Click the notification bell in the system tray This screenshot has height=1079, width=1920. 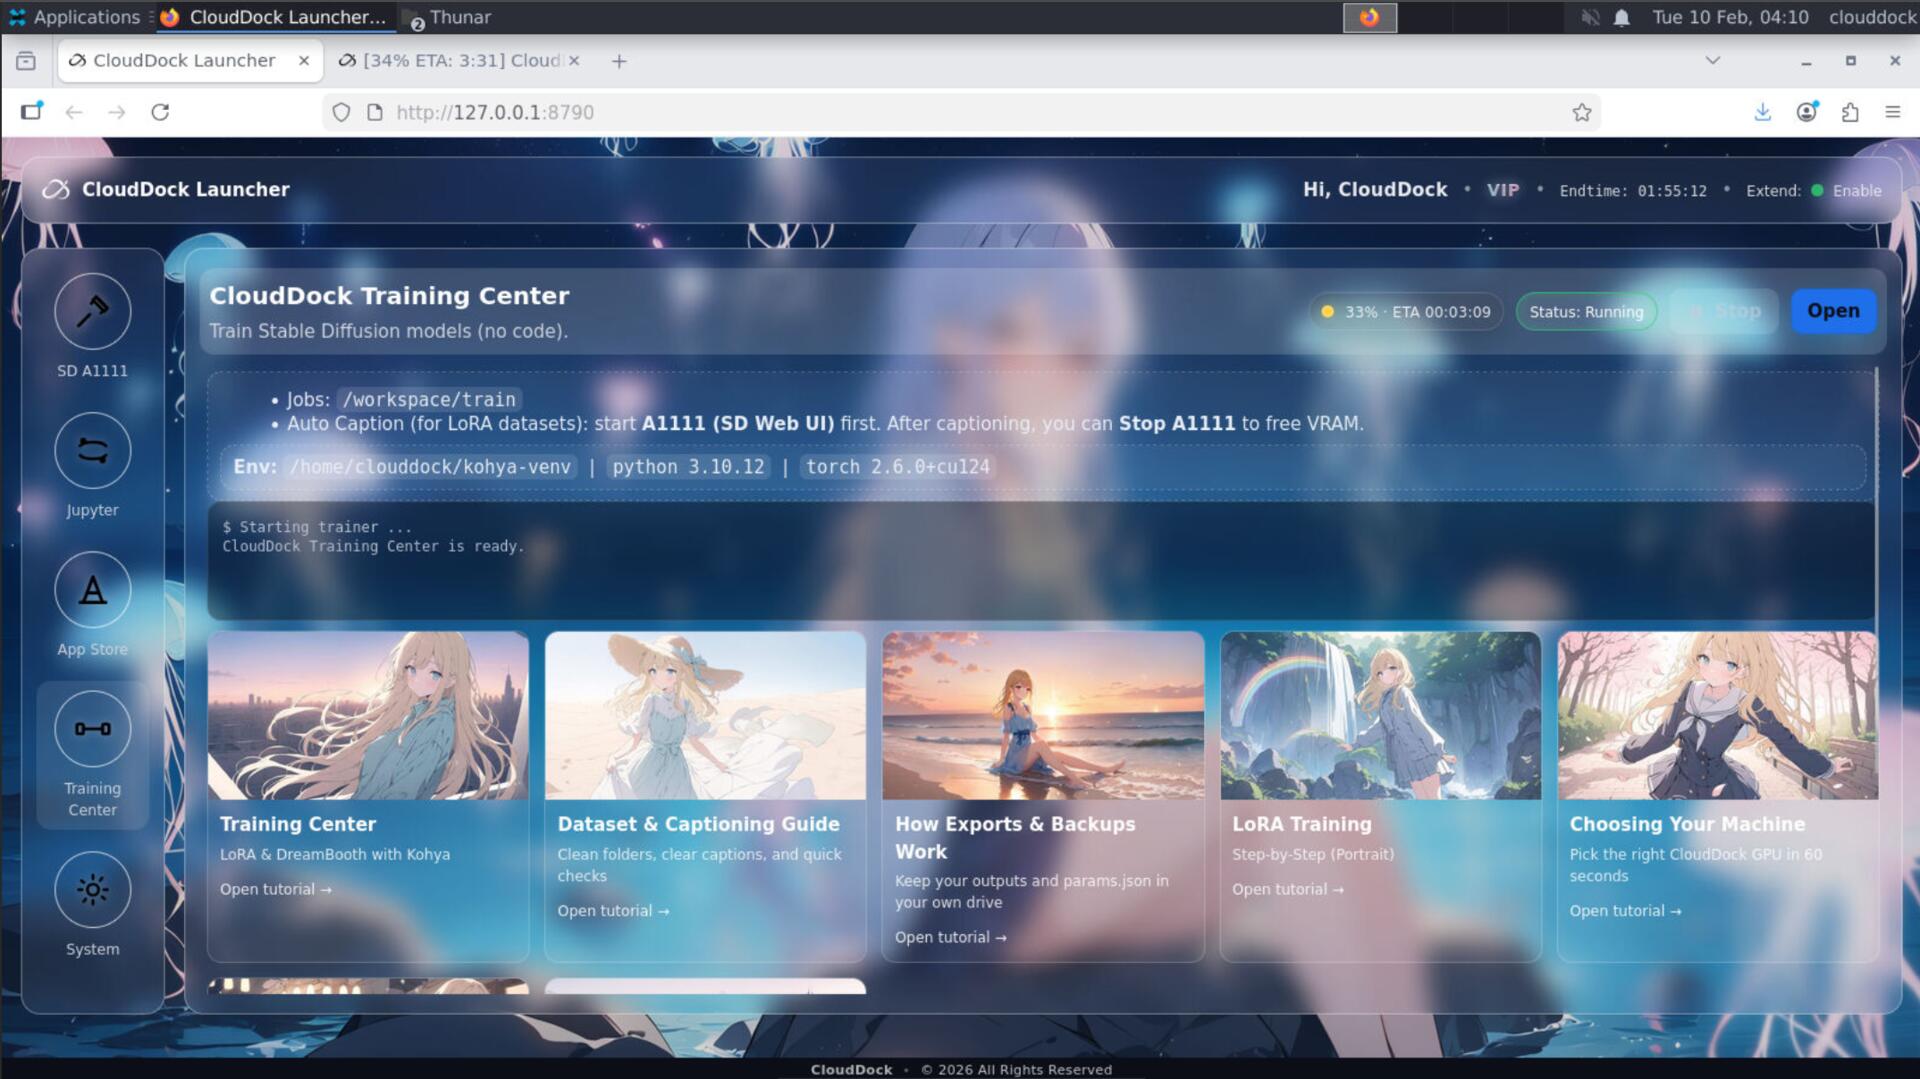point(1621,17)
